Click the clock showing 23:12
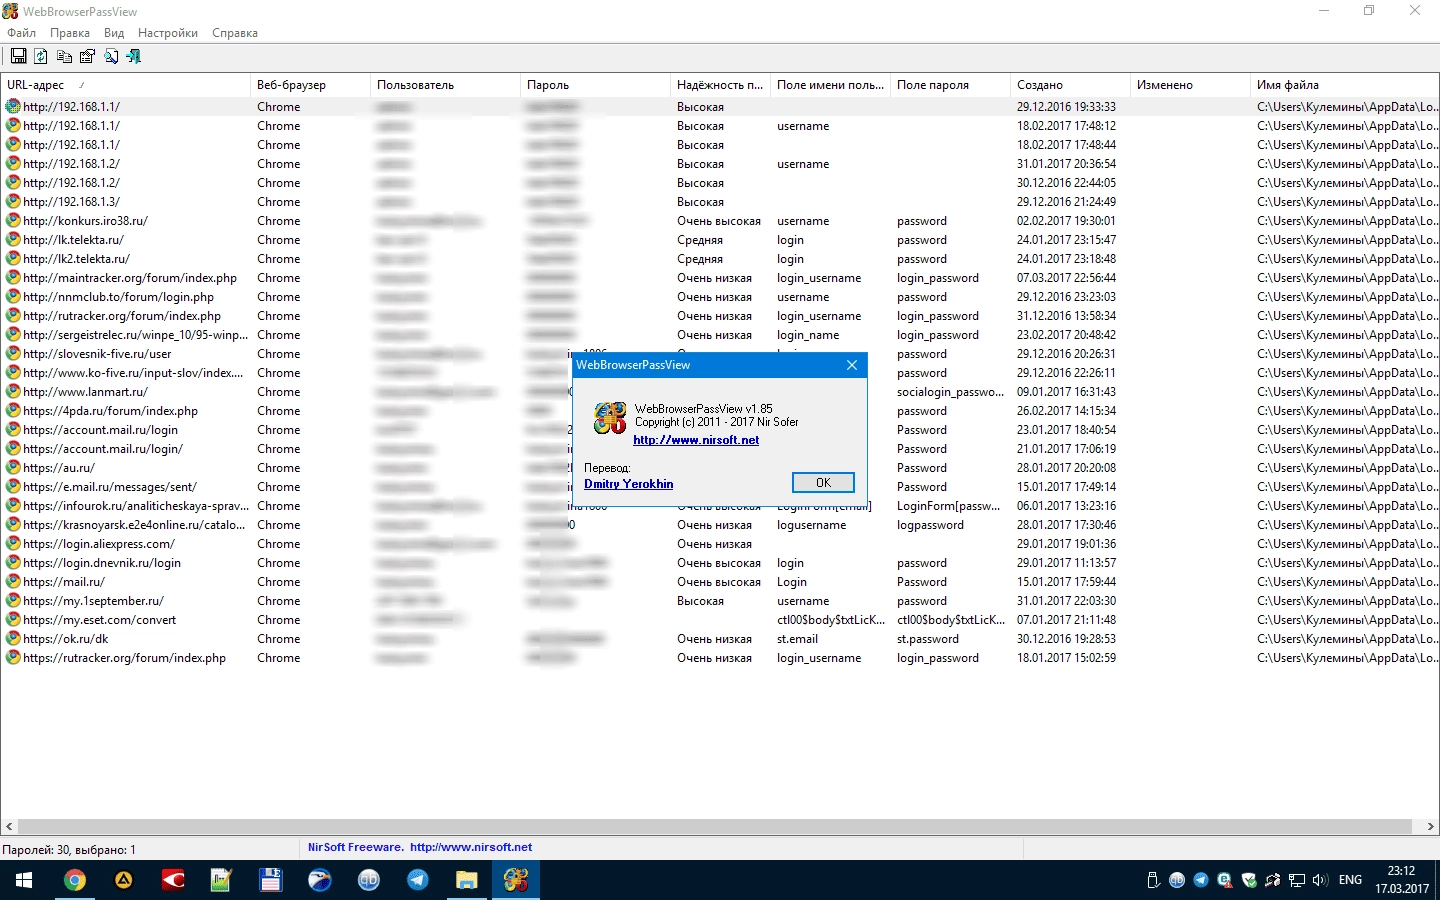Viewport: 1440px width, 900px height. point(1401,880)
